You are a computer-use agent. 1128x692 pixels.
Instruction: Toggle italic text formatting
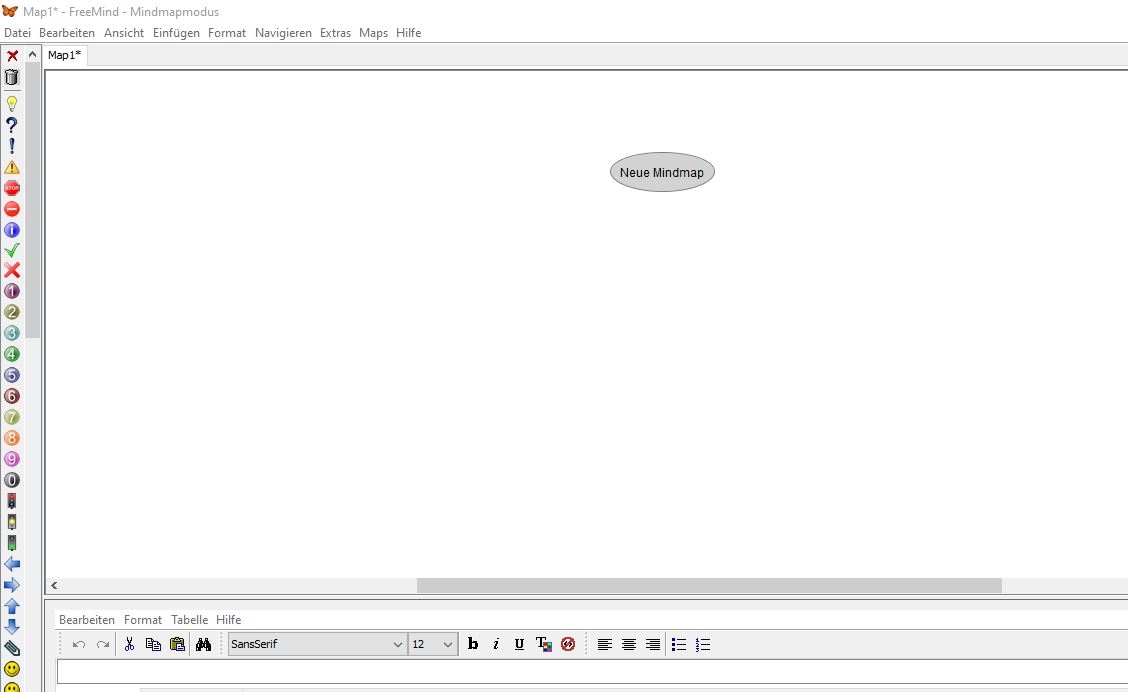(496, 645)
